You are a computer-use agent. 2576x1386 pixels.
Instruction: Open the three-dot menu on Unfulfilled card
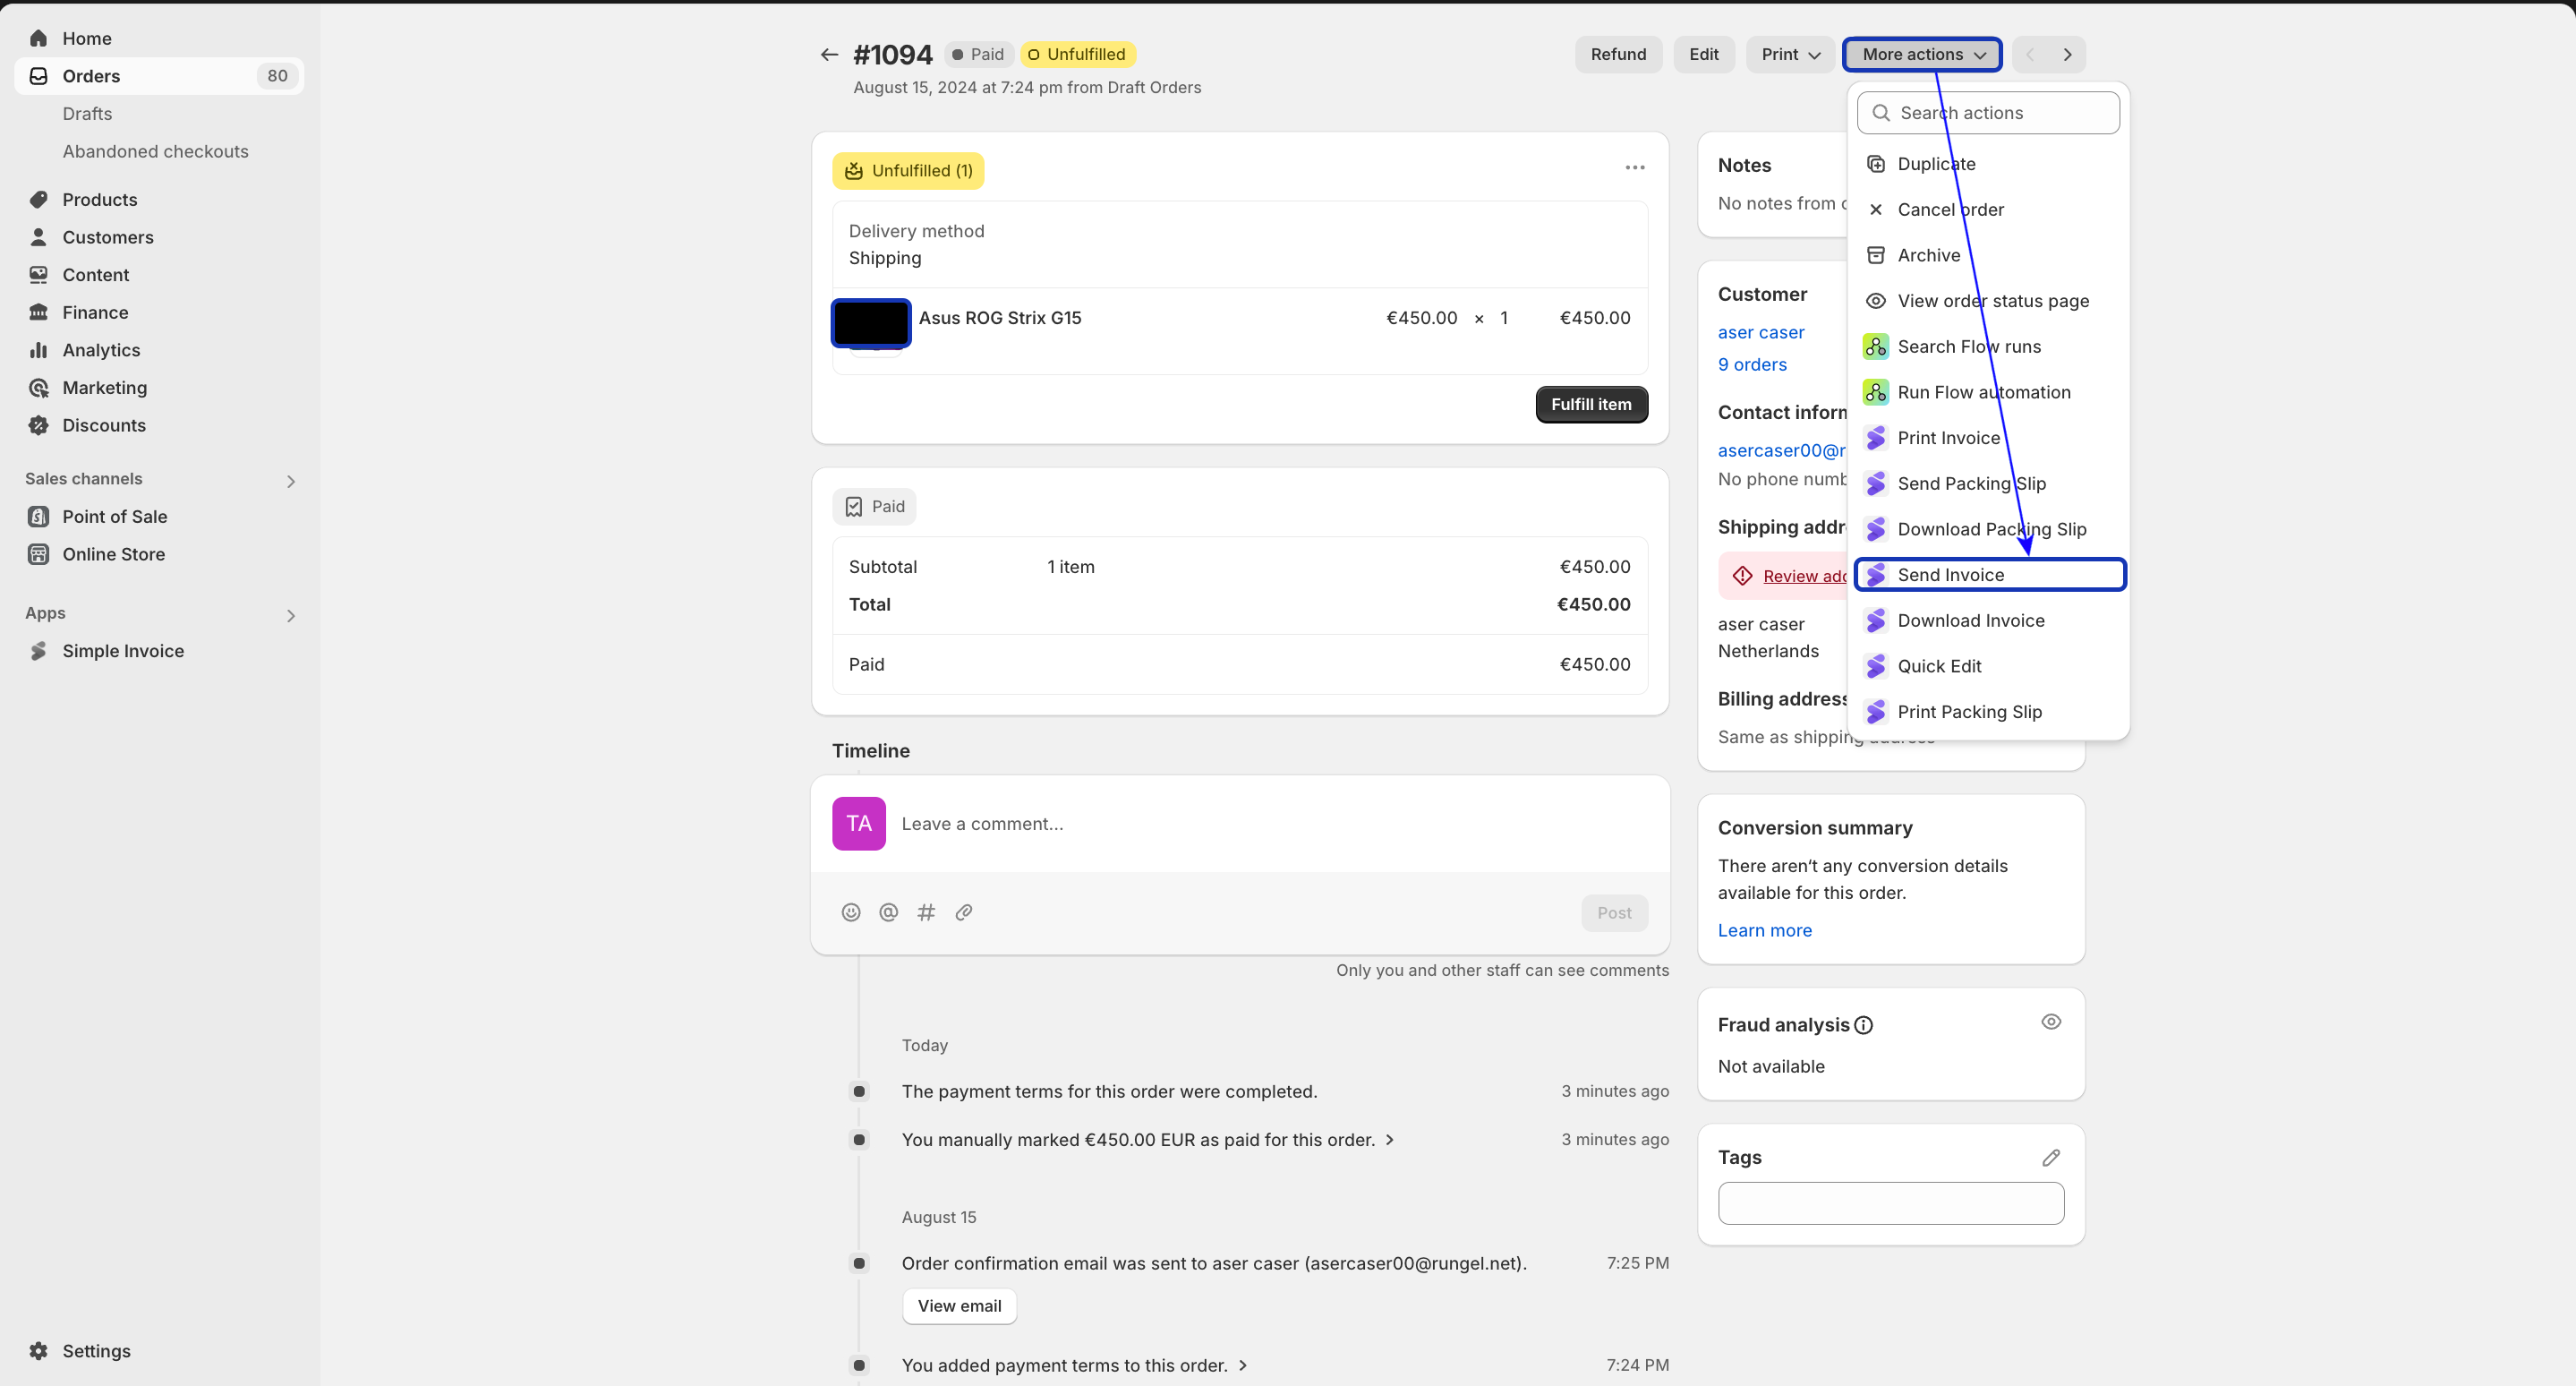click(x=1634, y=168)
